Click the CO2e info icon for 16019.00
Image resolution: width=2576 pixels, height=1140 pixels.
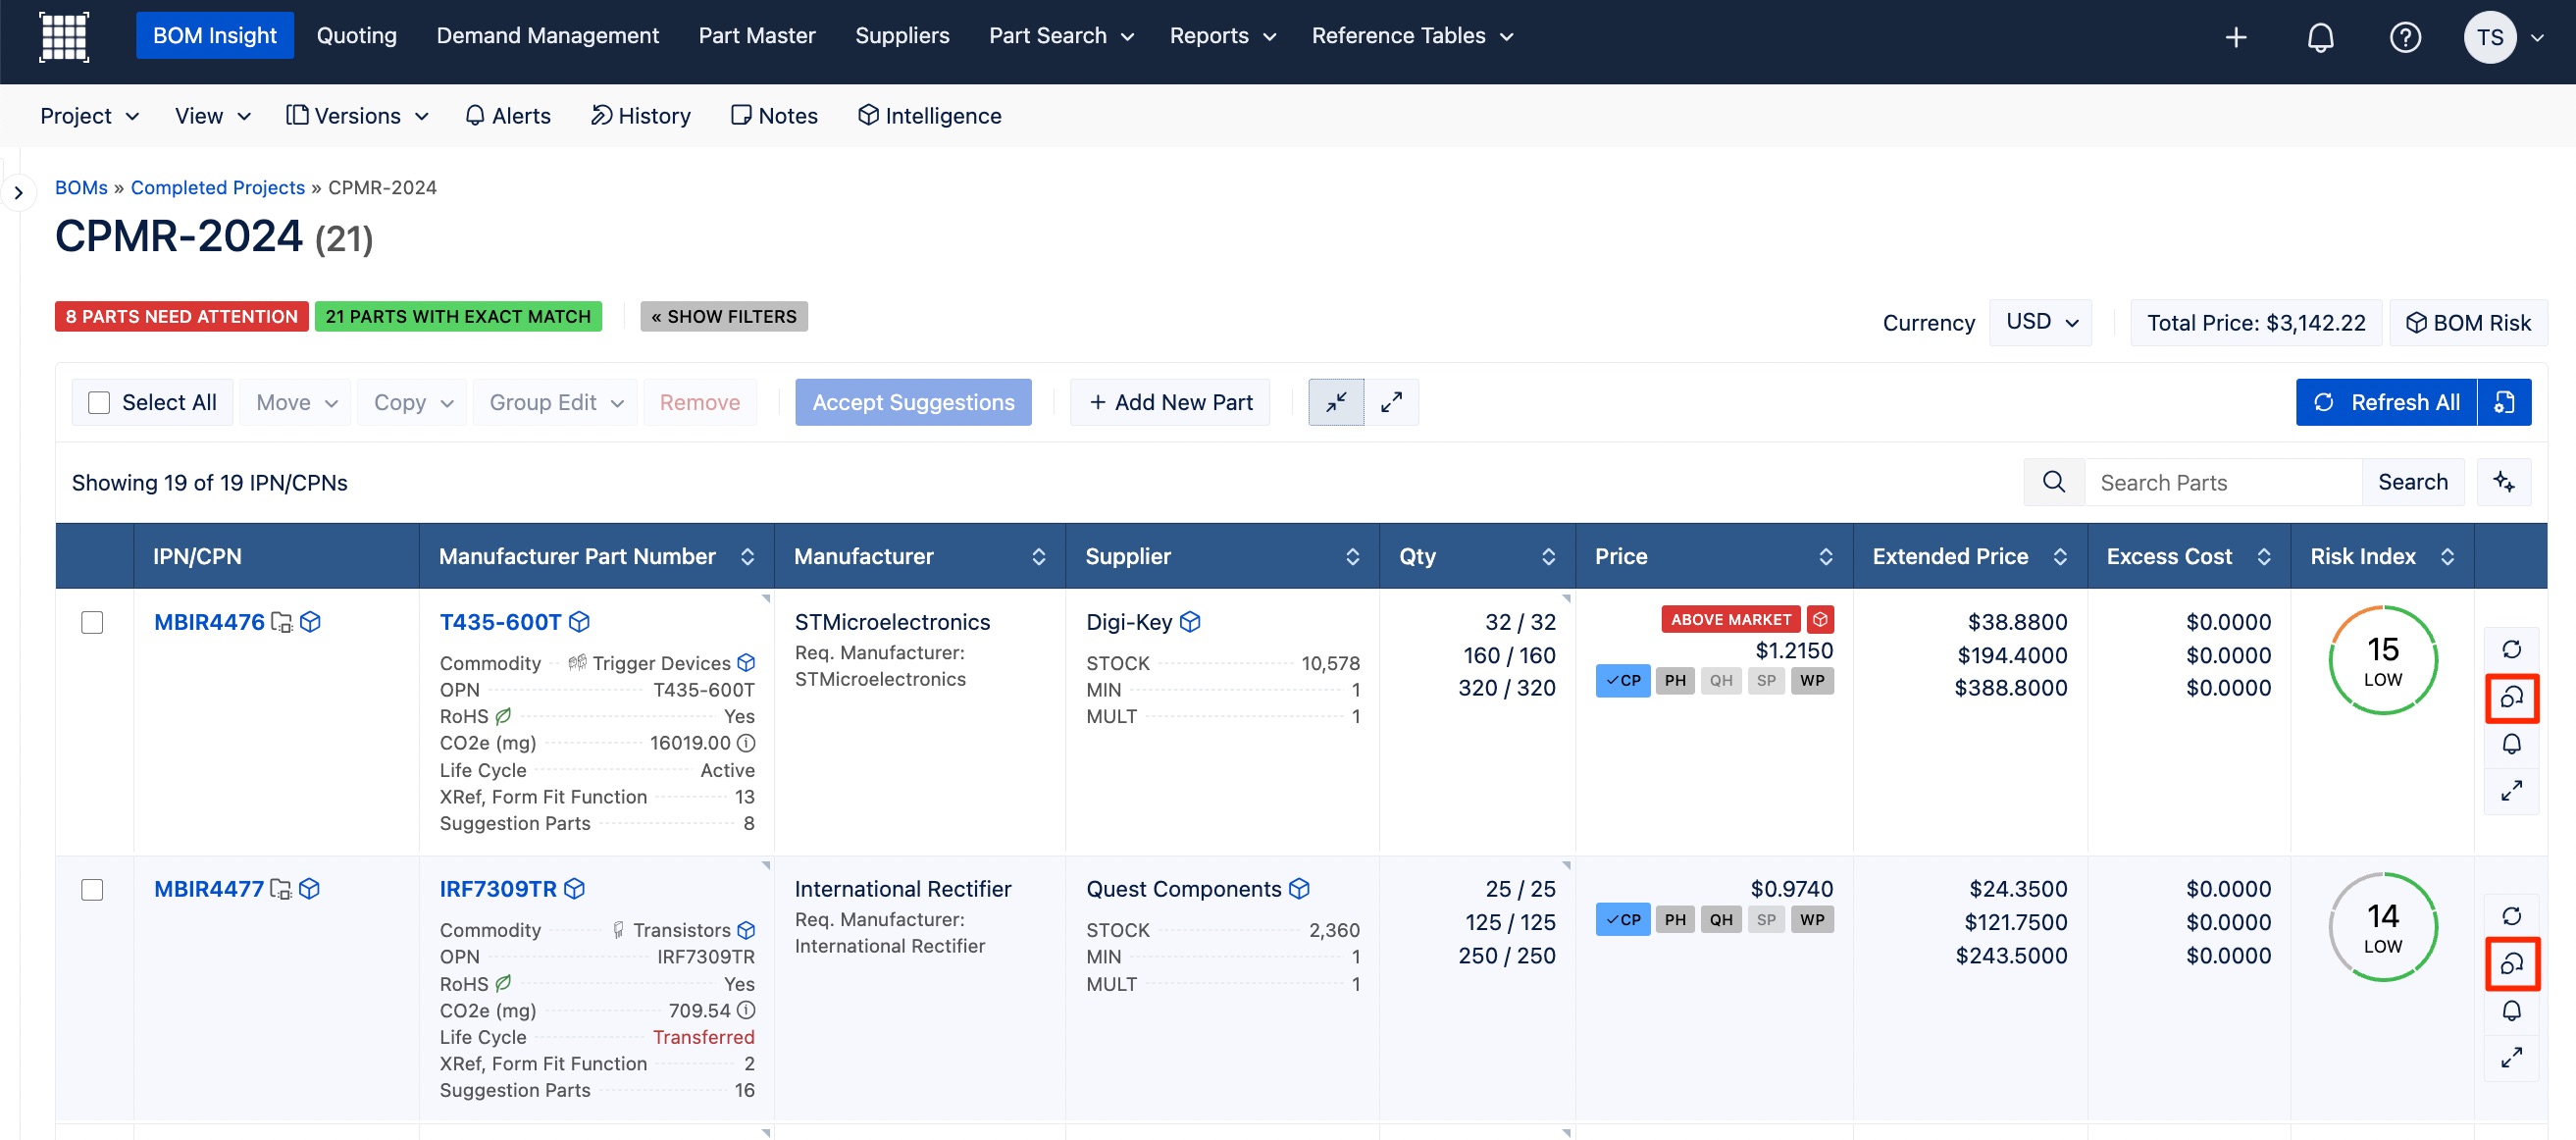point(746,743)
